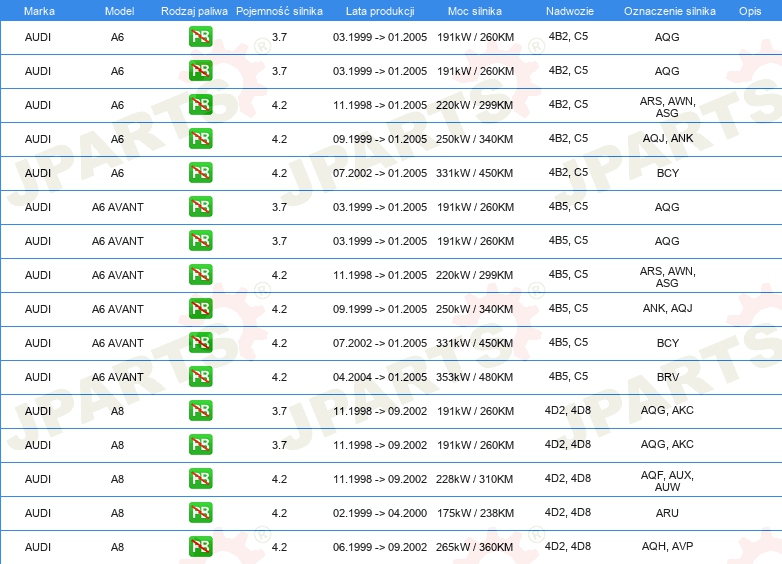Select engine code 'BRV'
This screenshot has height=564, width=782.
668,377
